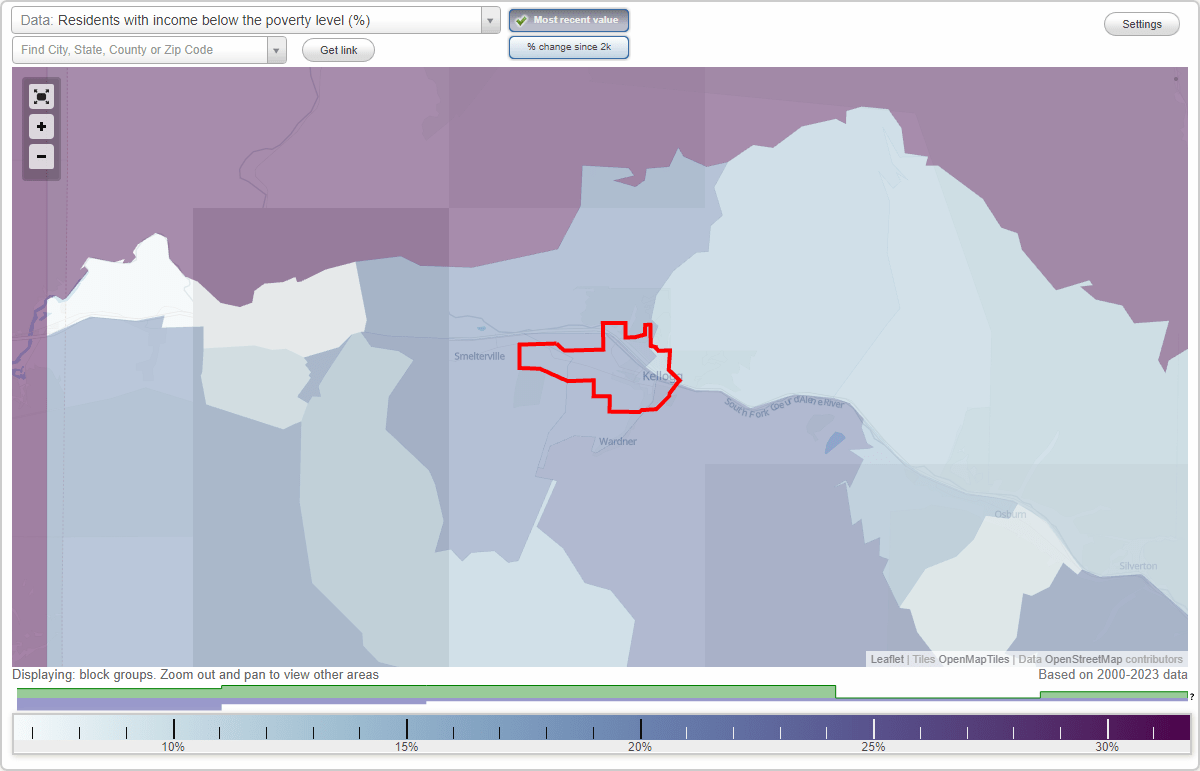Image resolution: width=1200 pixels, height=771 pixels.
Task: Click the Osburn map label
Action: tap(1010, 514)
